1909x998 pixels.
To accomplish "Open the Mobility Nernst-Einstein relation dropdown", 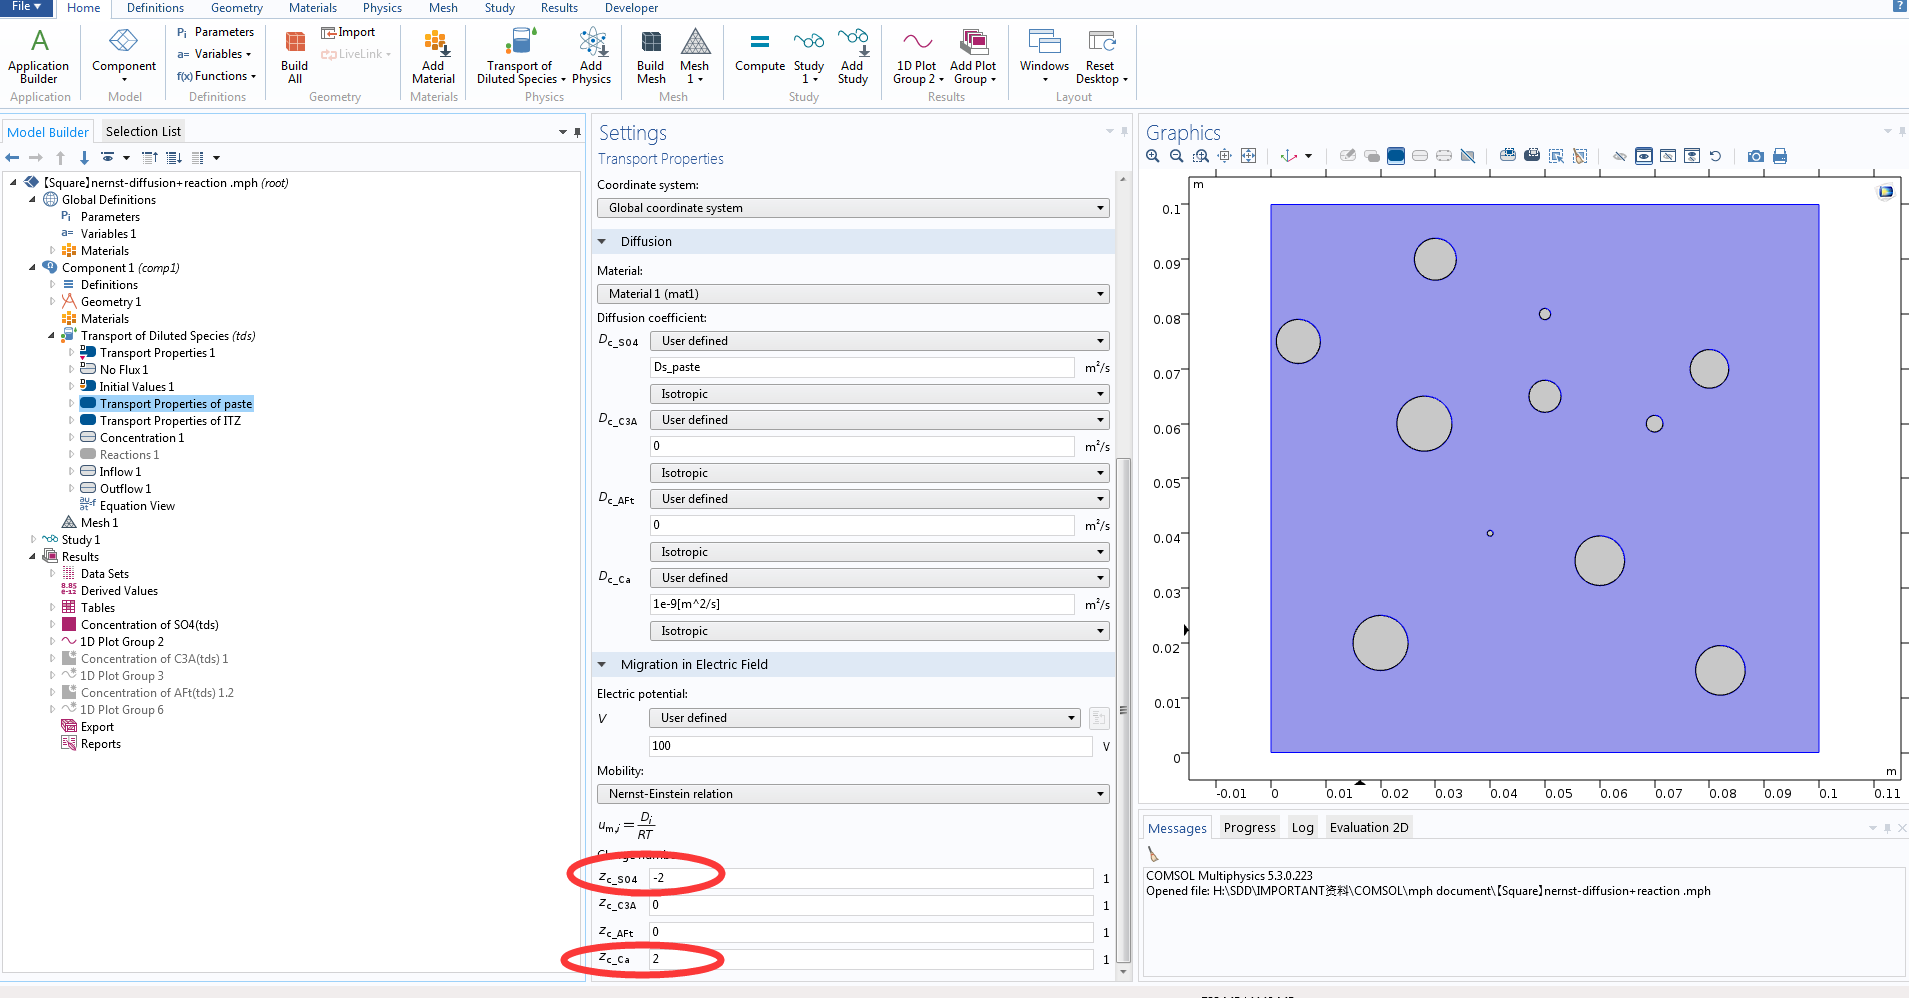I will [x=852, y=794].
